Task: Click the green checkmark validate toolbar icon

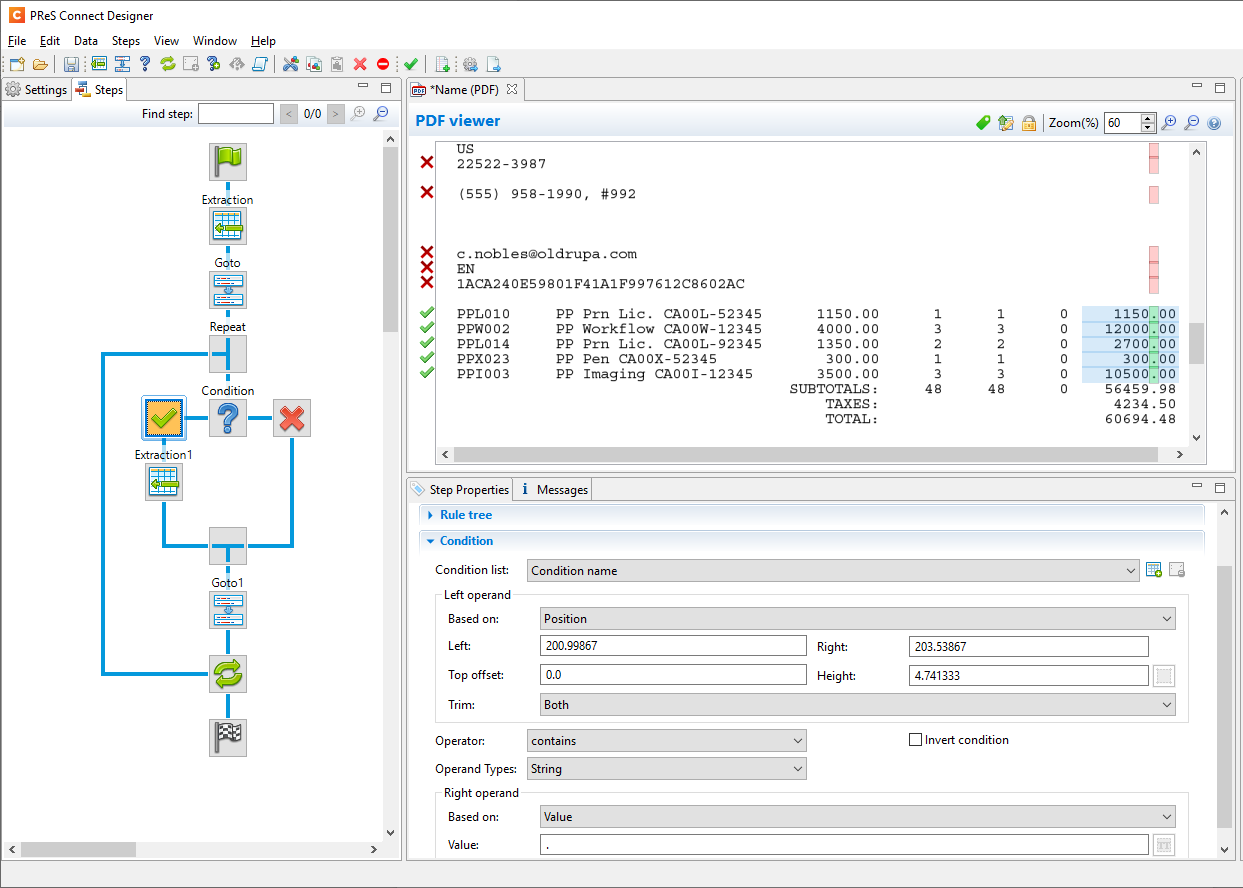Action: [x=411, y=65]
